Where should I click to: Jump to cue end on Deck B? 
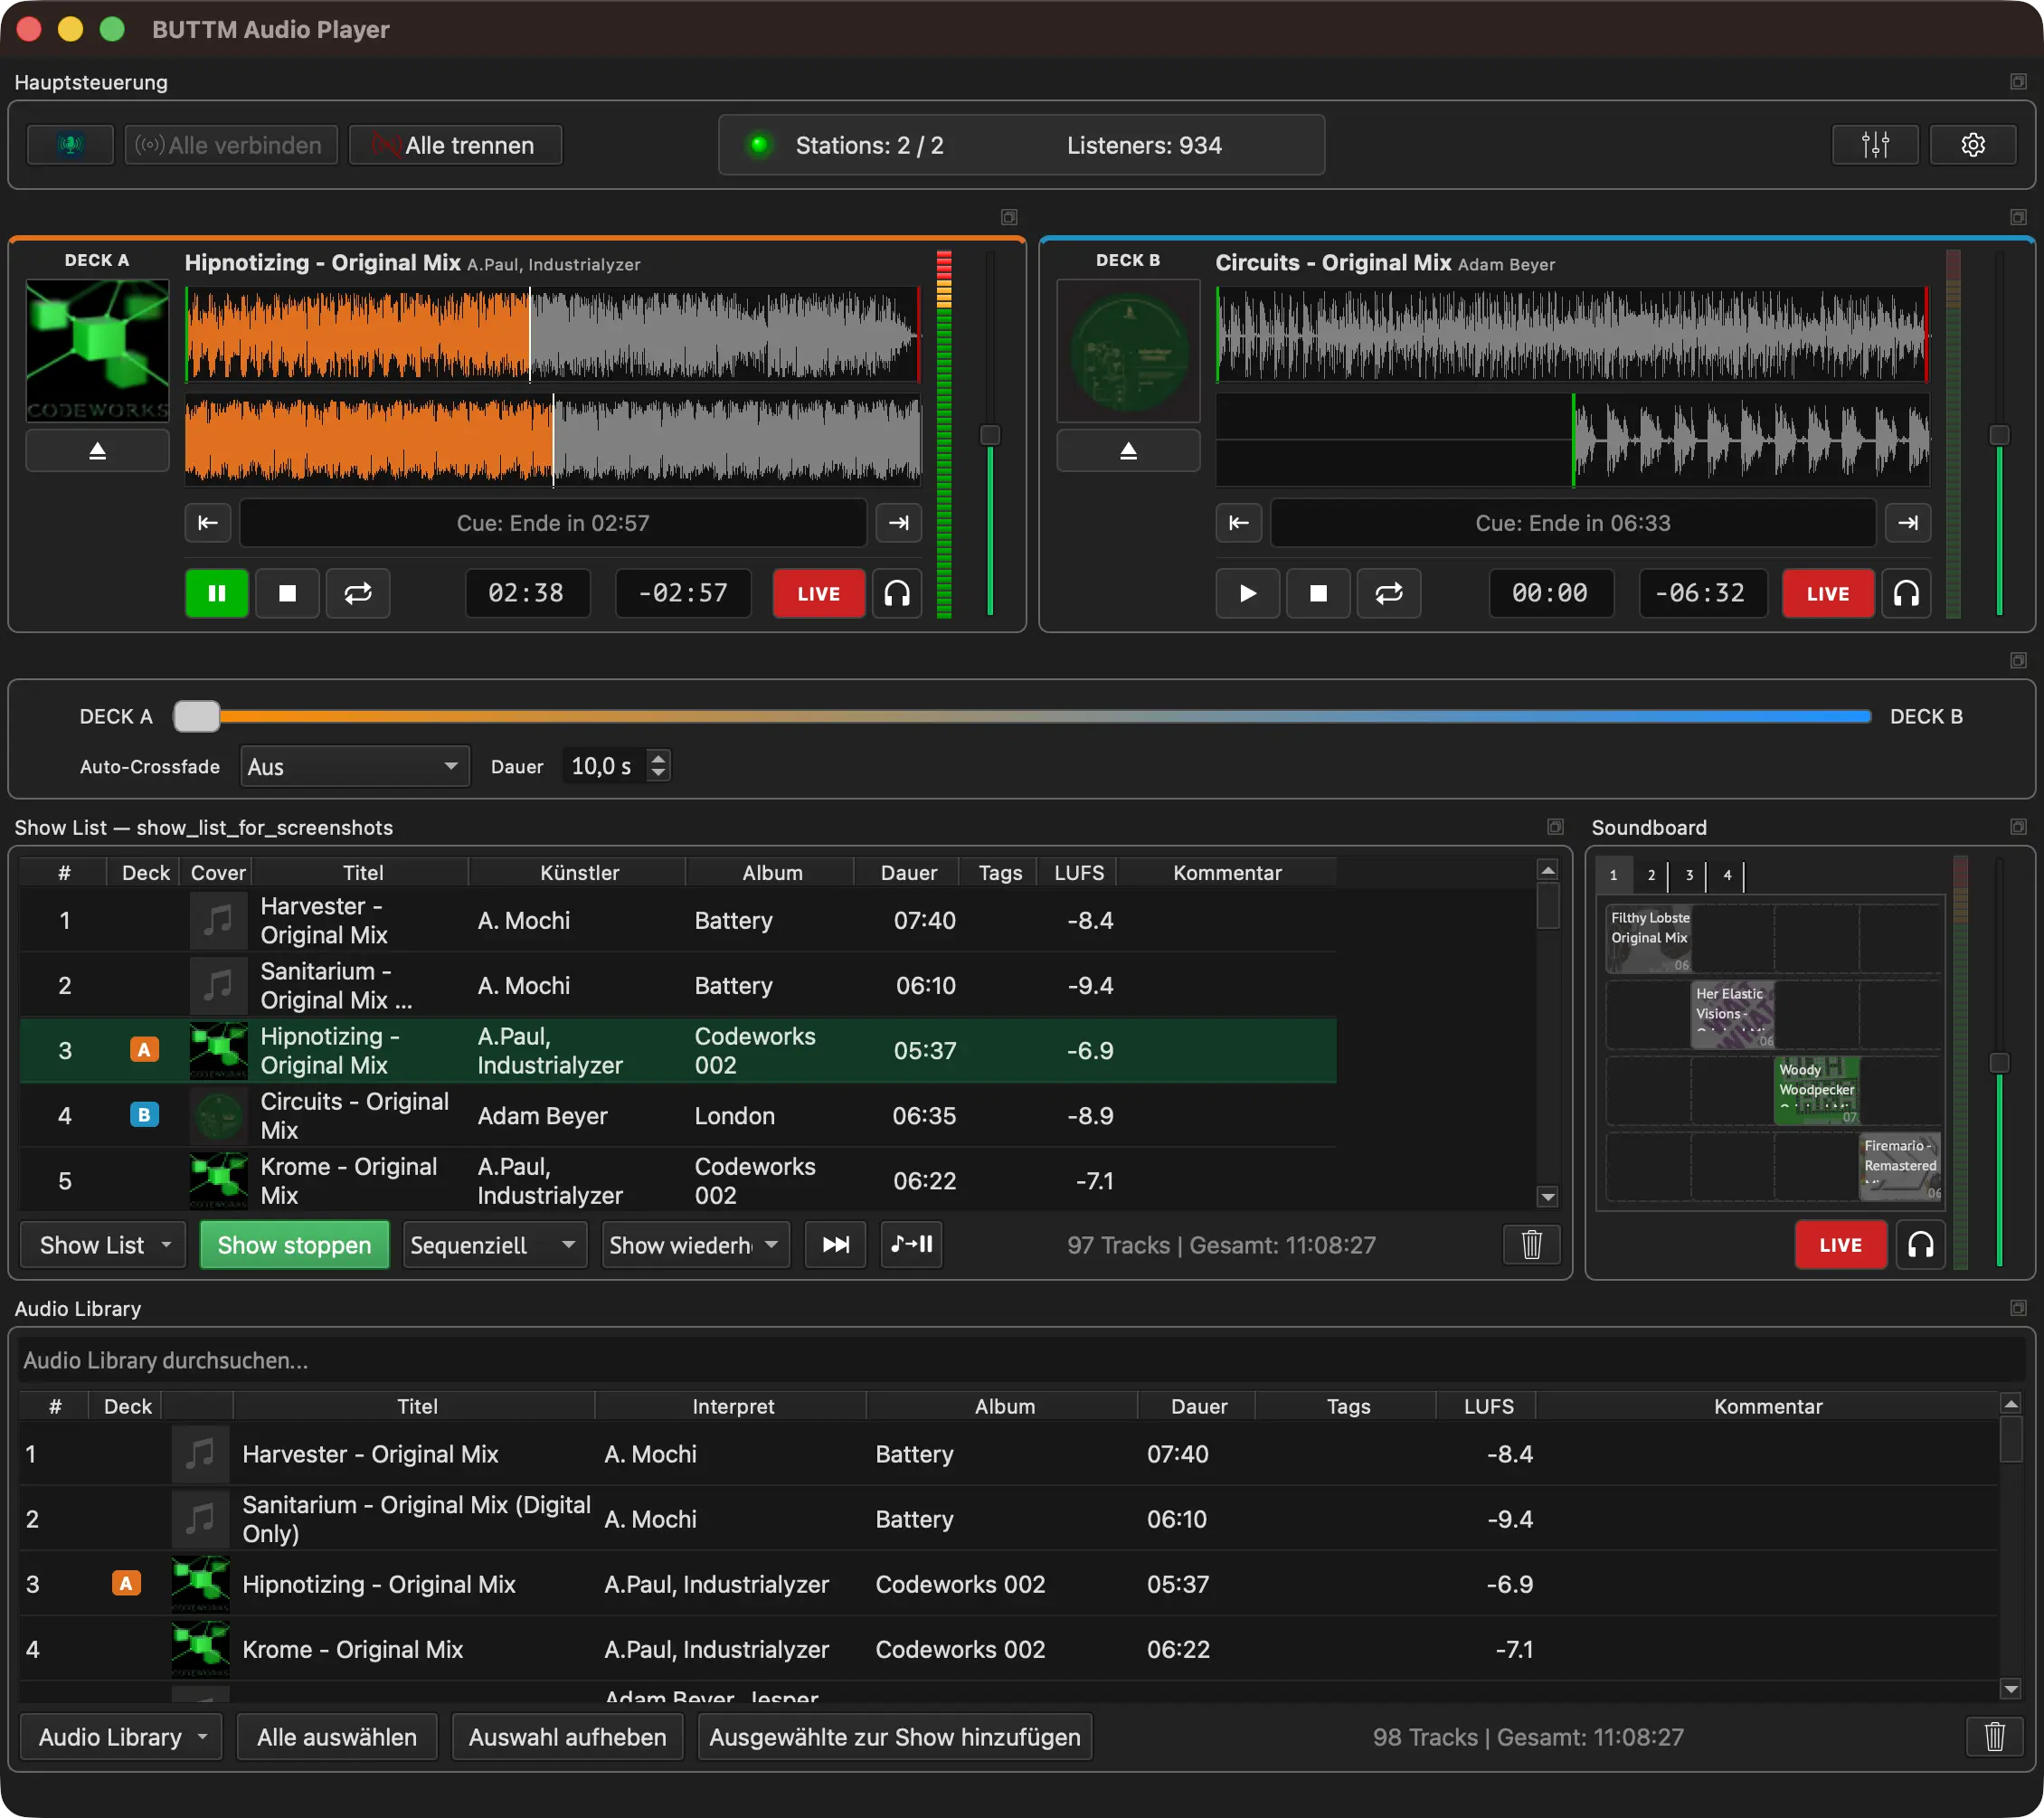point(1907,523)
